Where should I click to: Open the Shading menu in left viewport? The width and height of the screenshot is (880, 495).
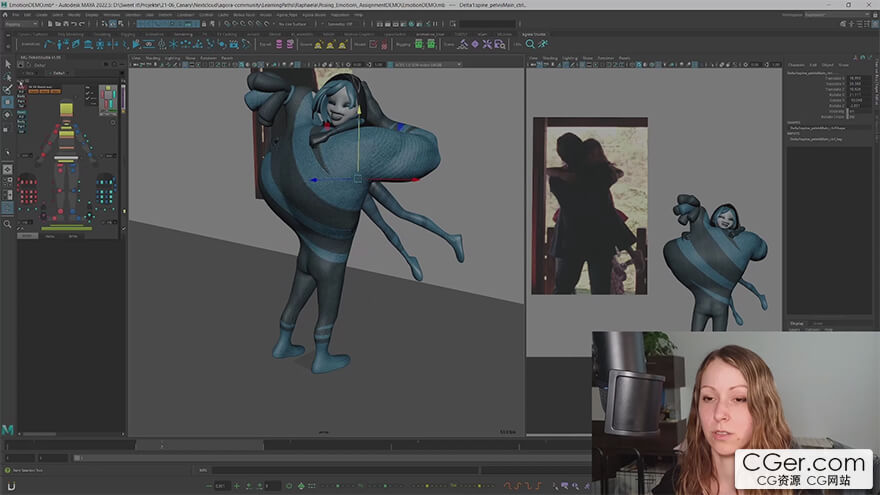pos(153,58)
